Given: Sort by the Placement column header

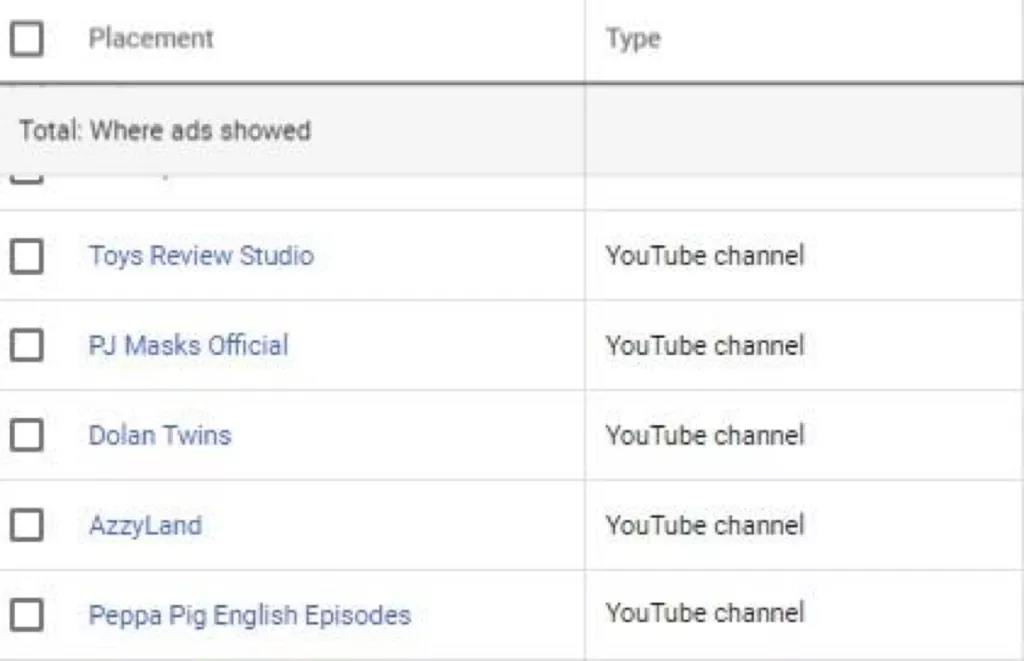Looking at the screenshot, I should pos(151,39).
